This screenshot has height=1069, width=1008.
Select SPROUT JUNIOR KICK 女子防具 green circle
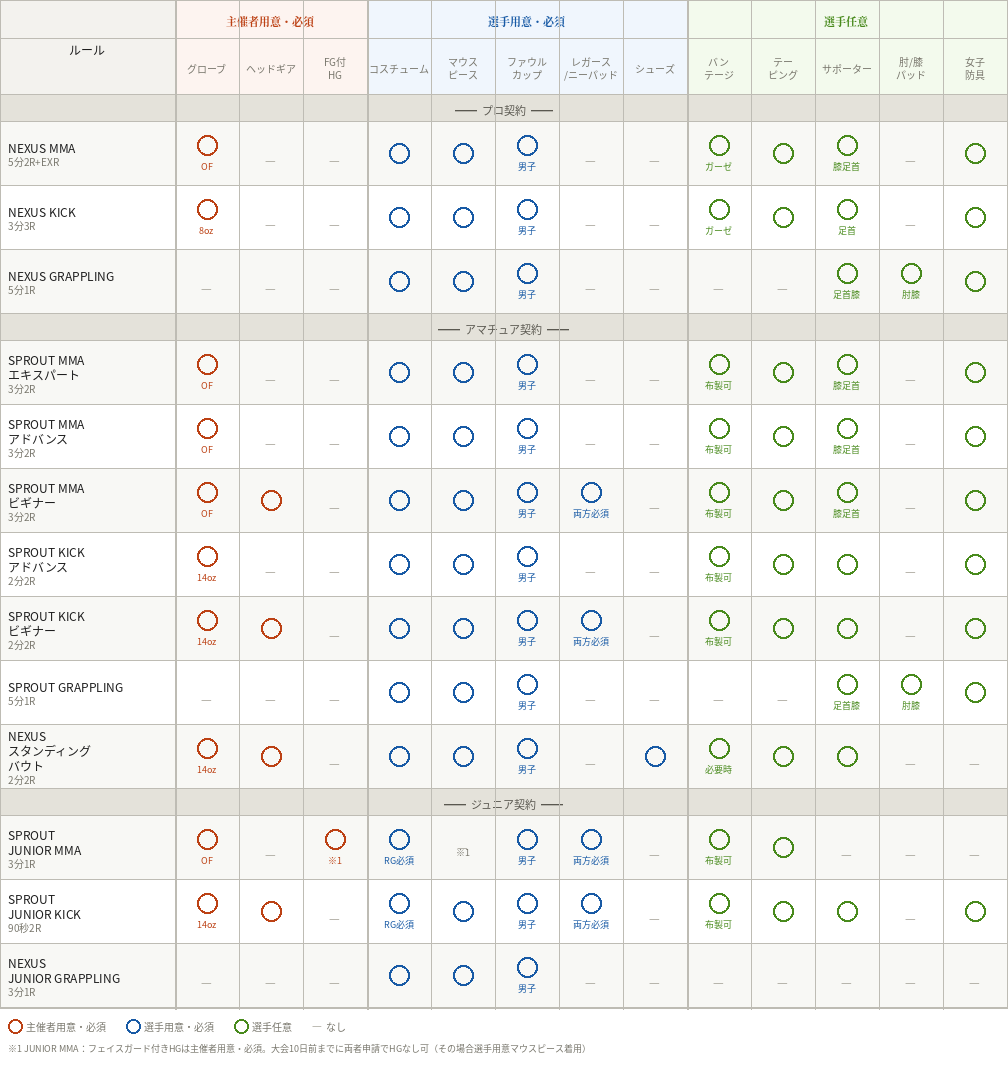[x=975, y=912]
